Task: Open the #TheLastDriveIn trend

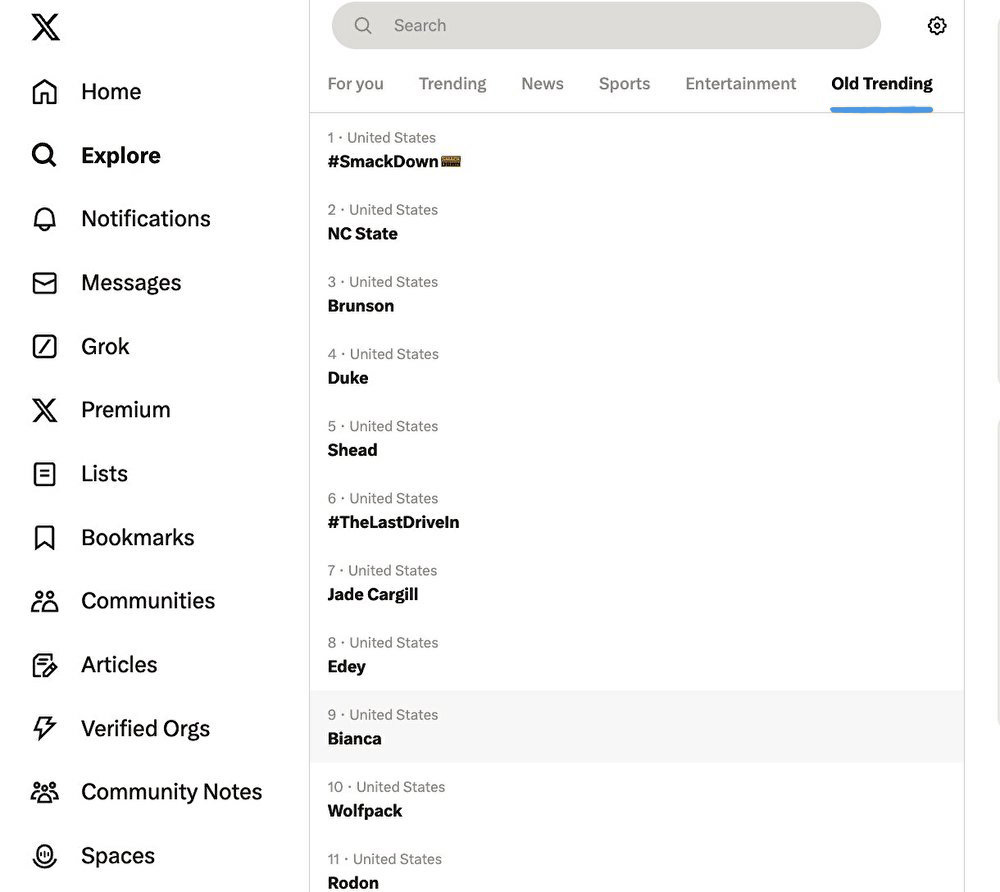Action: point(636,510)
